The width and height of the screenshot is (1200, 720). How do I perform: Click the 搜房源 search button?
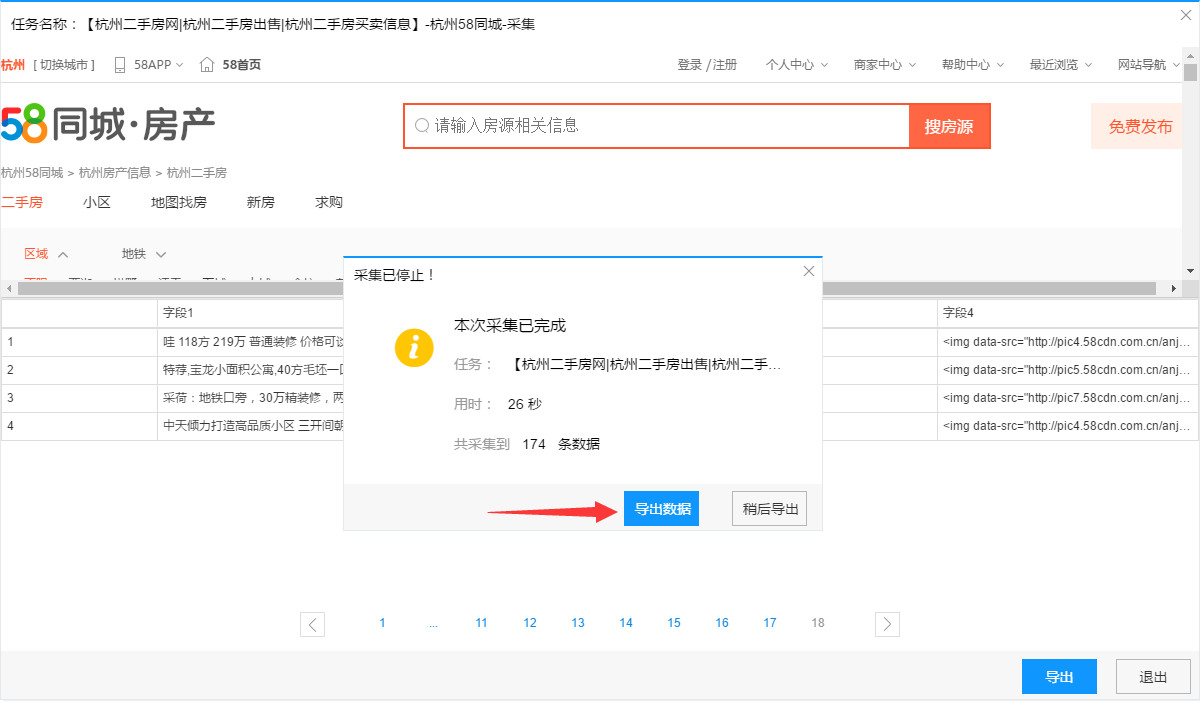(949, 126)
